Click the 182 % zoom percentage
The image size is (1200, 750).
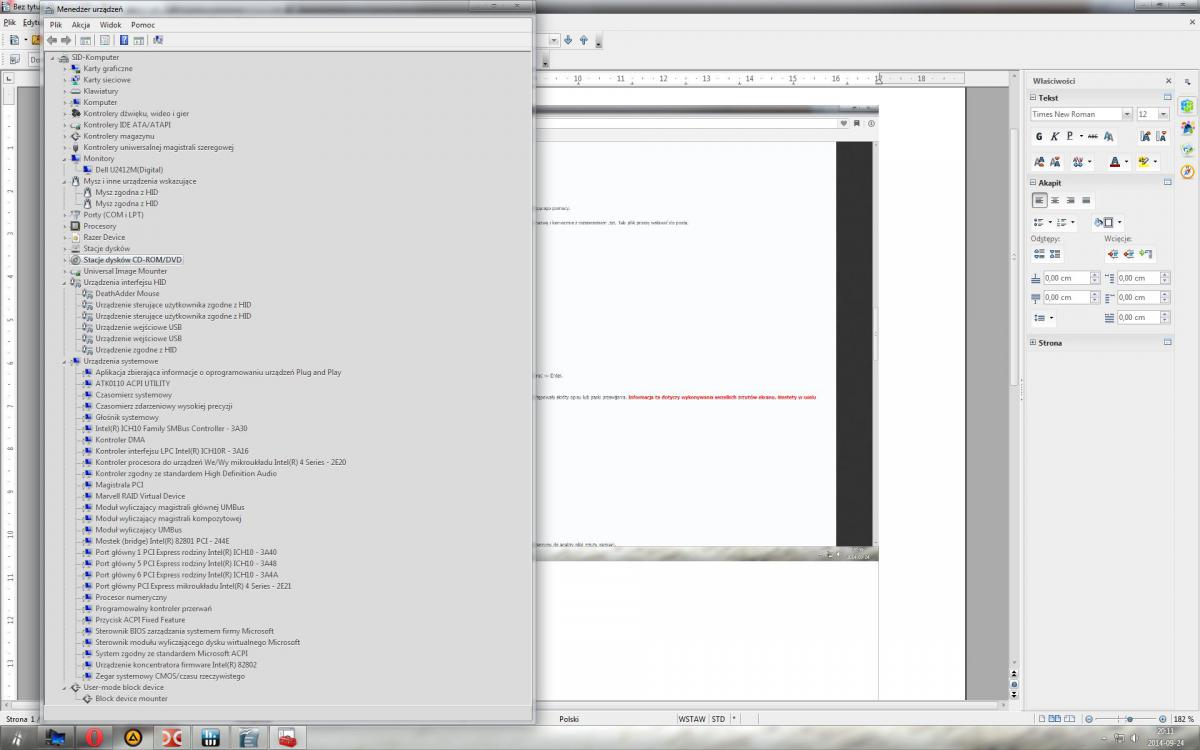tap(1184, 719)
